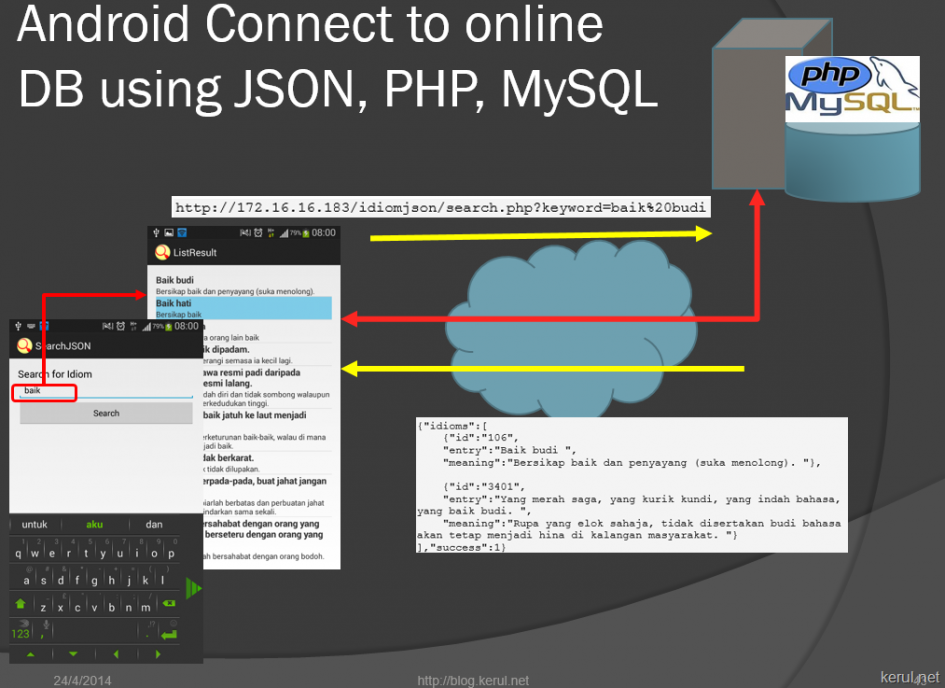
Task: Tap the alarm icon in the status bar
Action: pyautogui.click(x=121, y=324)
